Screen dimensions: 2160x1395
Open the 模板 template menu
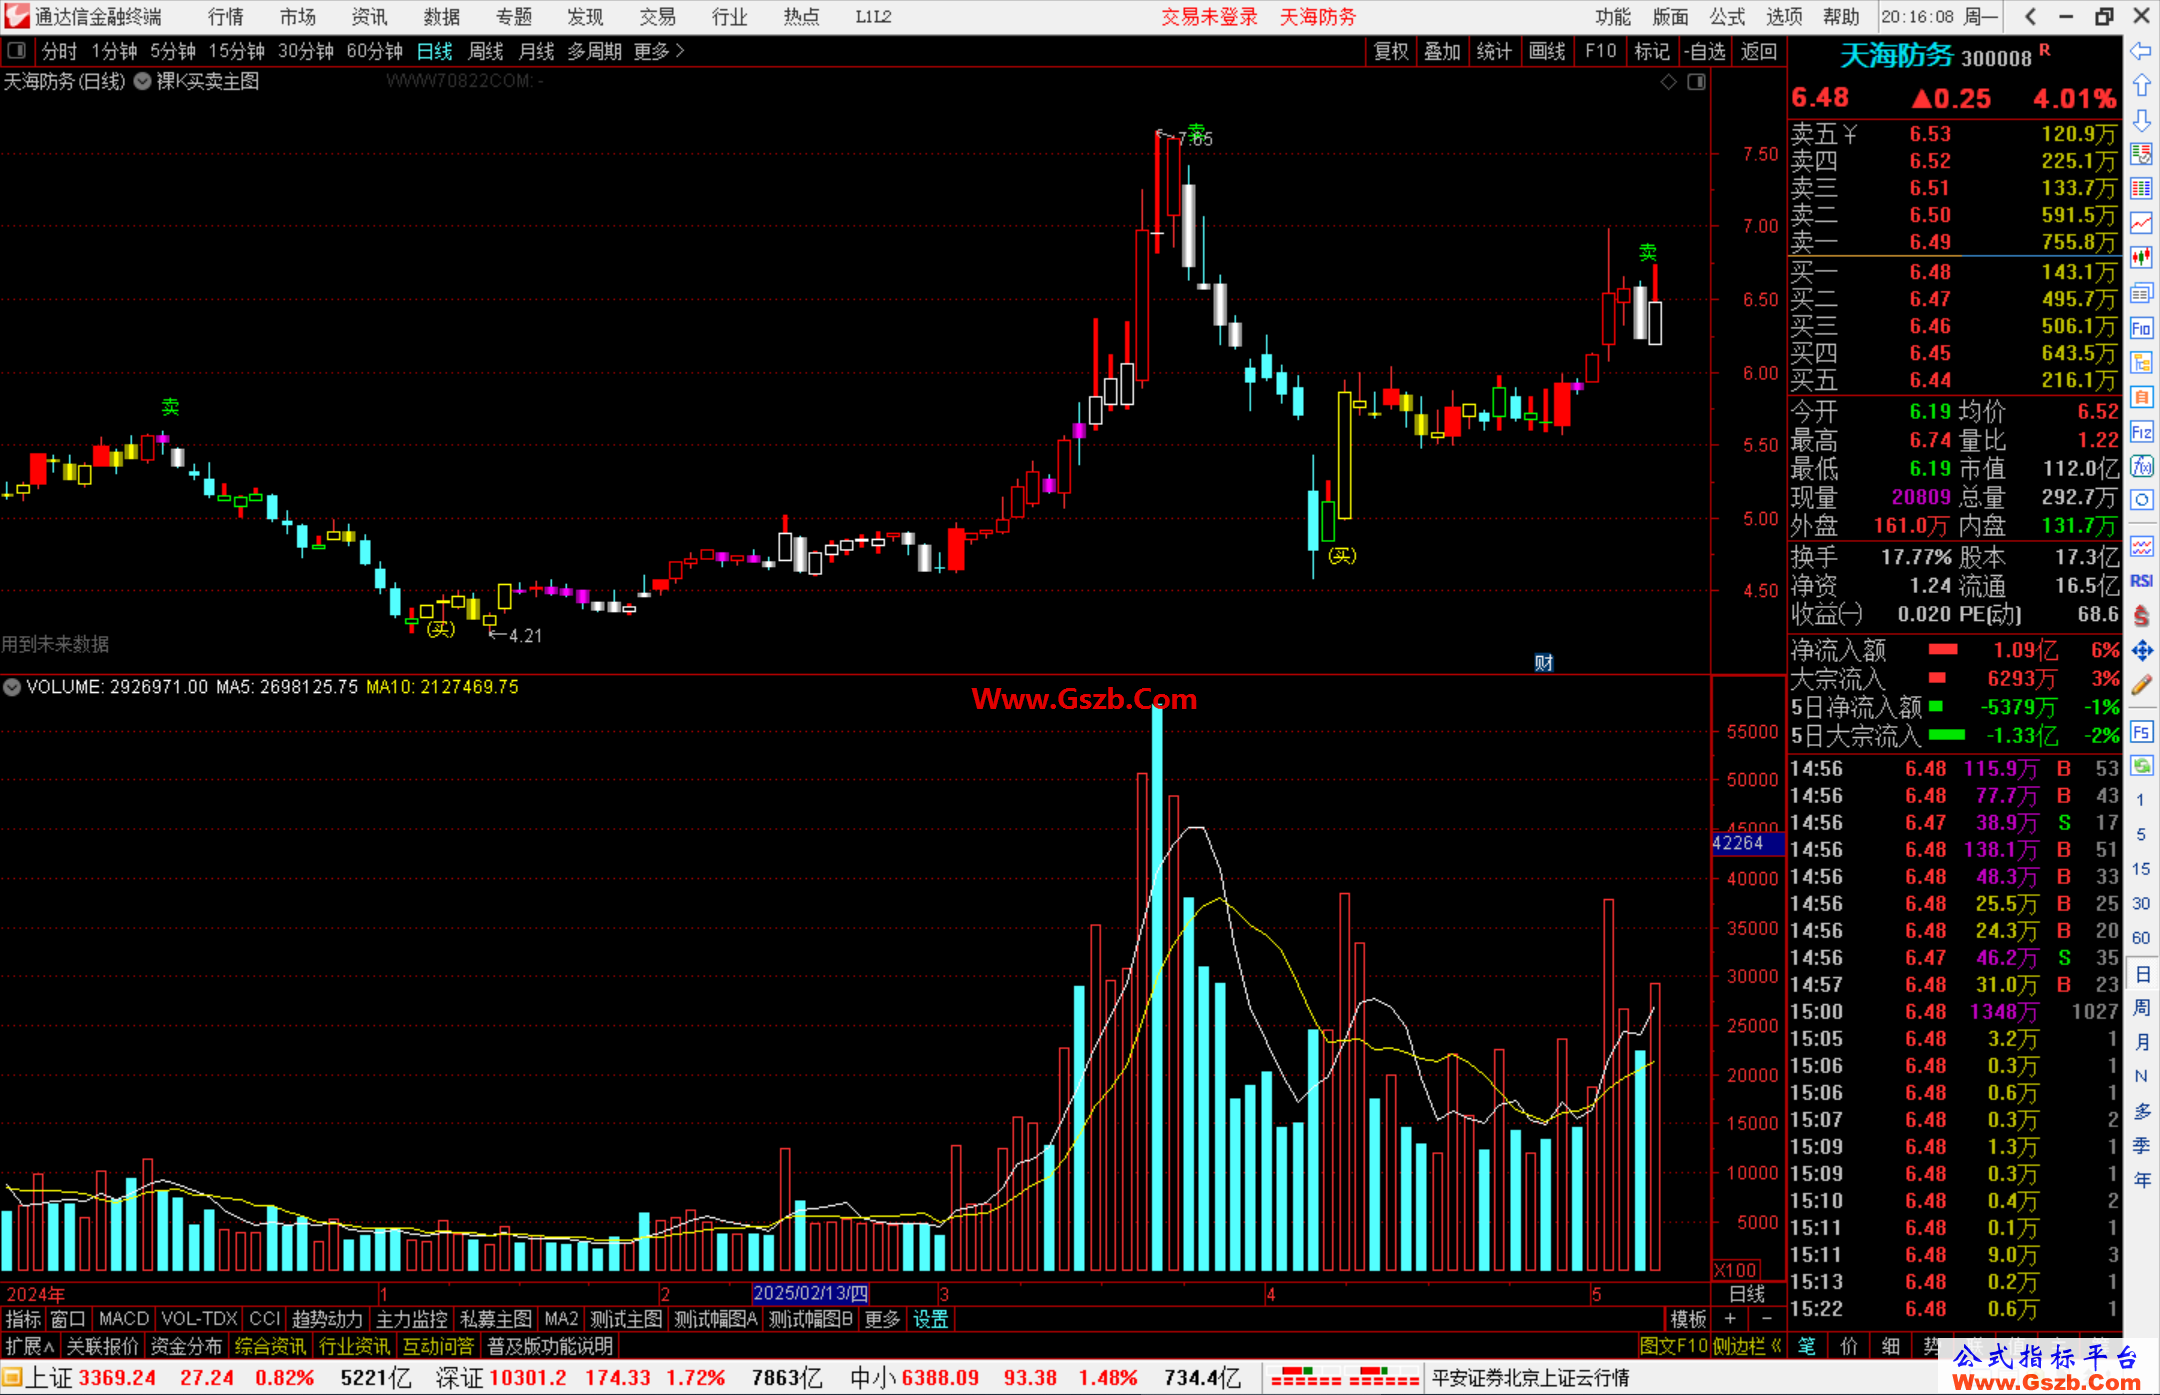point(1688,1319)
